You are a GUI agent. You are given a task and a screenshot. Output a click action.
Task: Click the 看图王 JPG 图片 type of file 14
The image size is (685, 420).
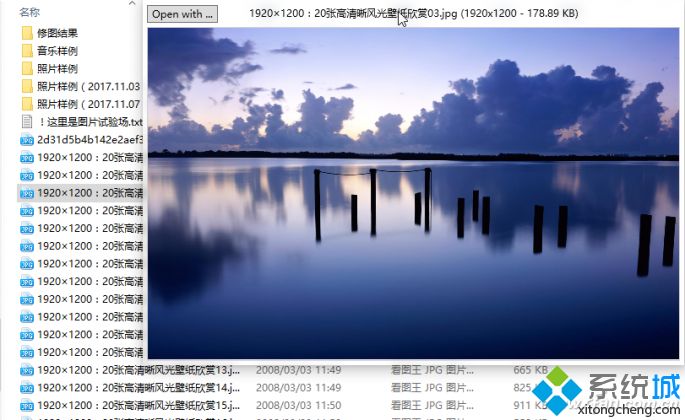coord(432,388)
